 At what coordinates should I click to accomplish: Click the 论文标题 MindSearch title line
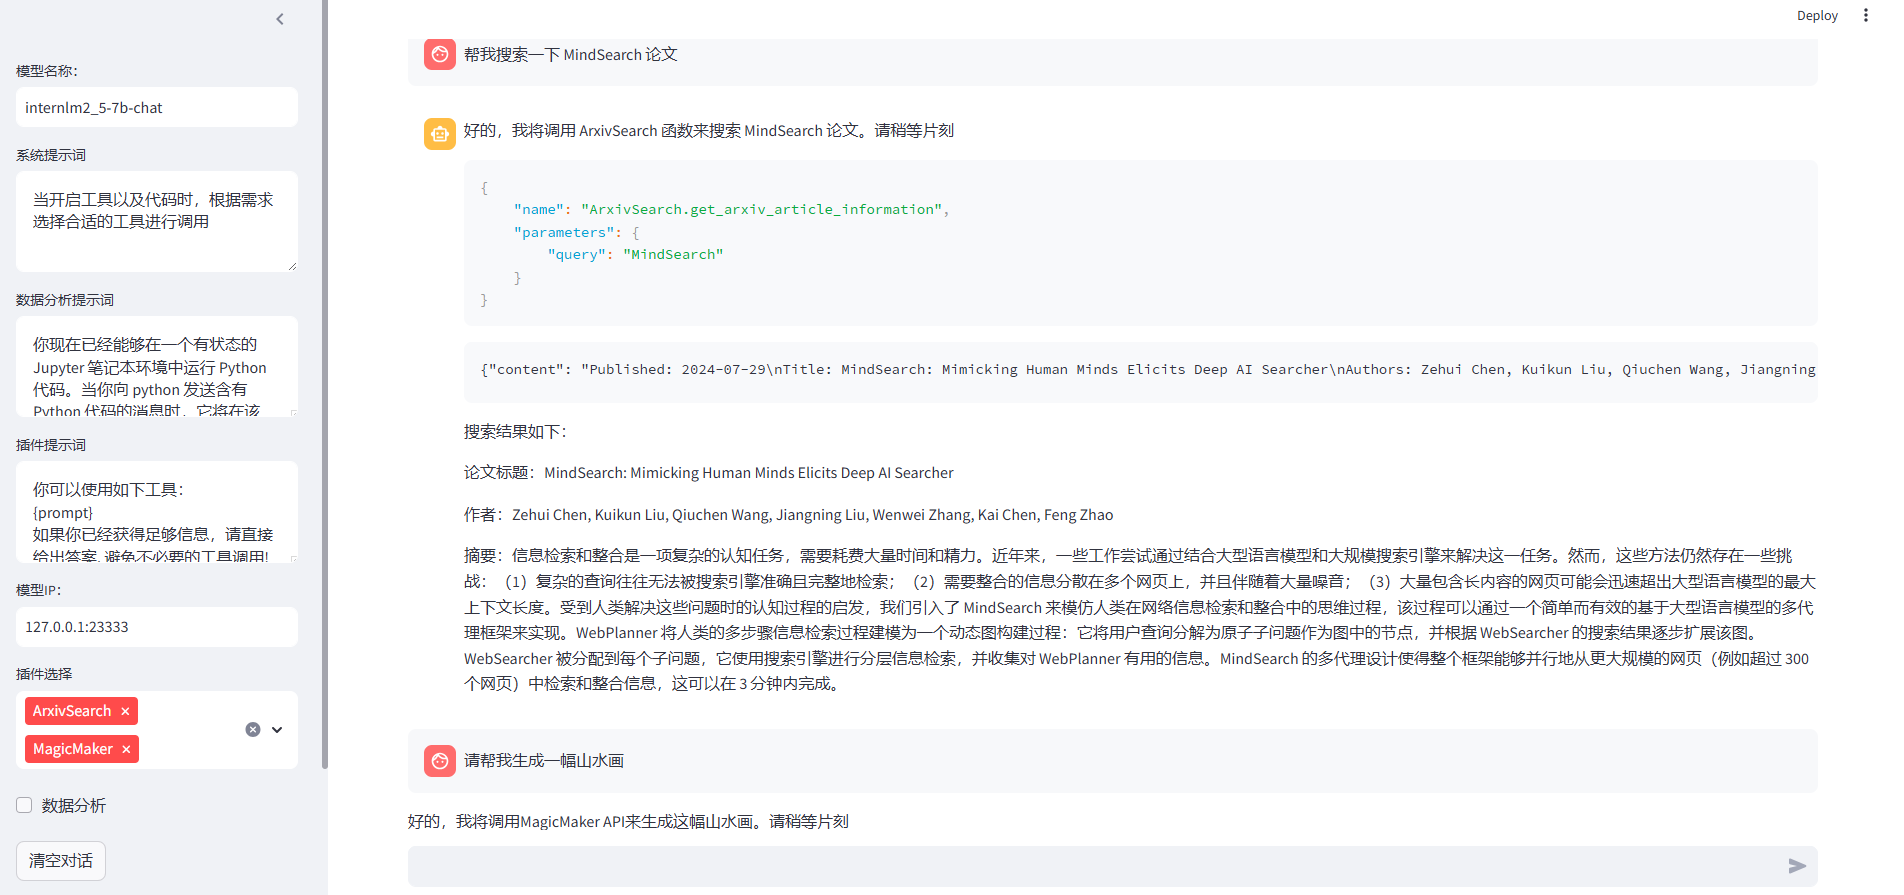click(709, 473)
